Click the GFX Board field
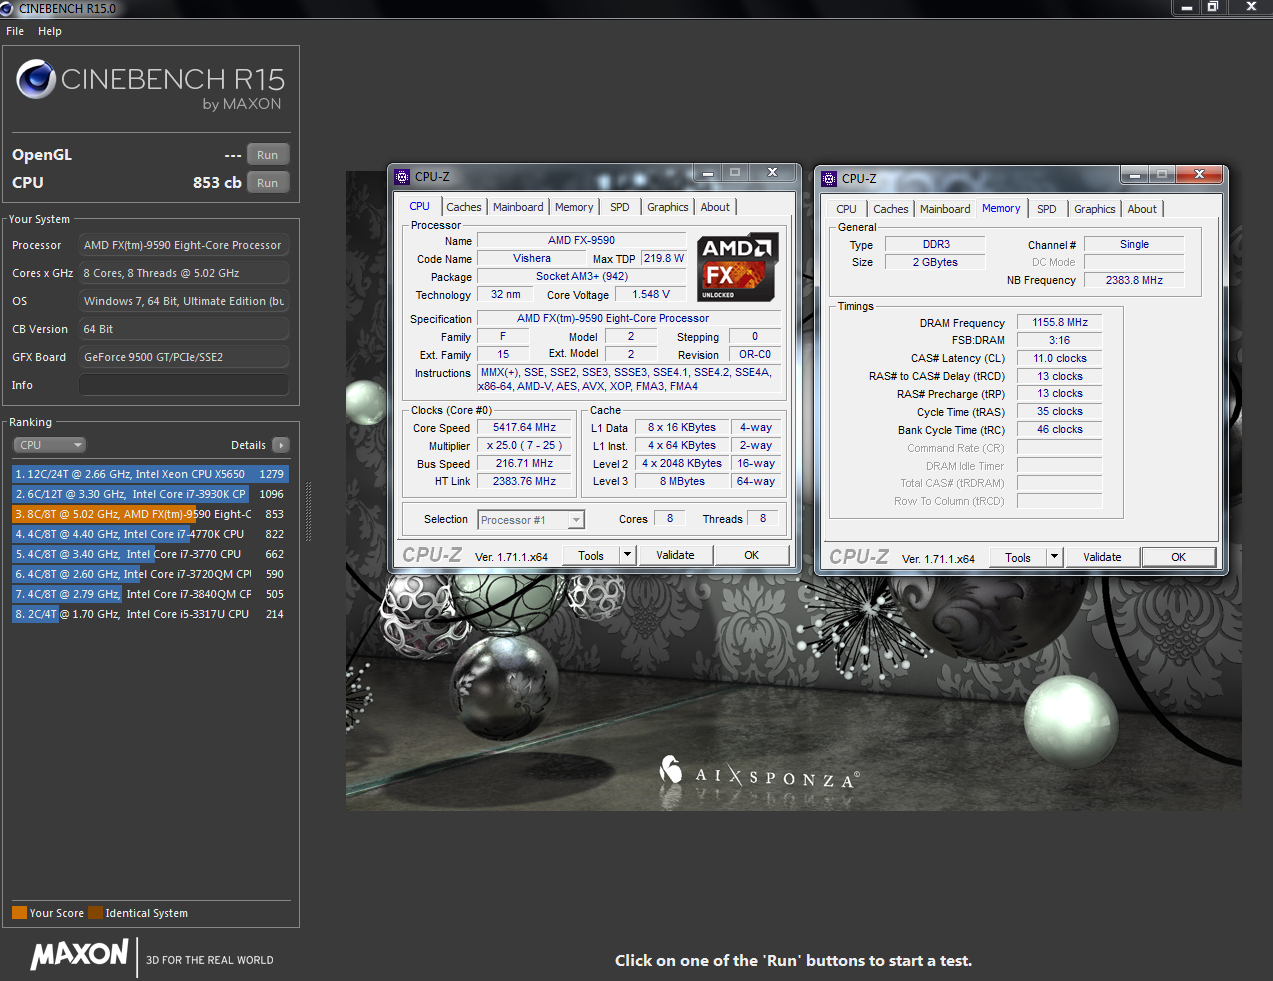The height and width of the screenshot is (981, 1273). [184, 357]
